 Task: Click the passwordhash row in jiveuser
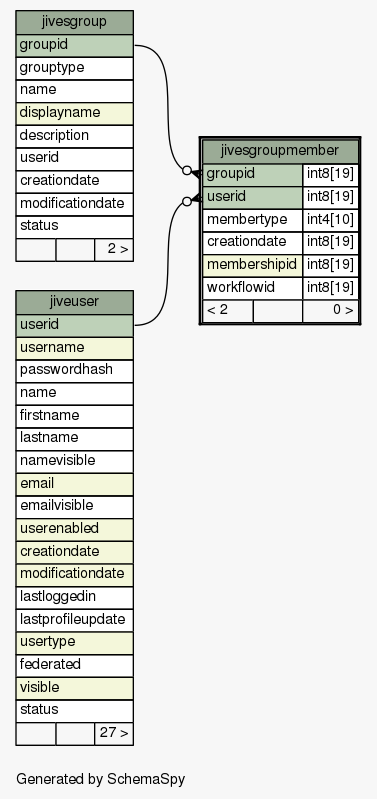click(x=74, y=370)
